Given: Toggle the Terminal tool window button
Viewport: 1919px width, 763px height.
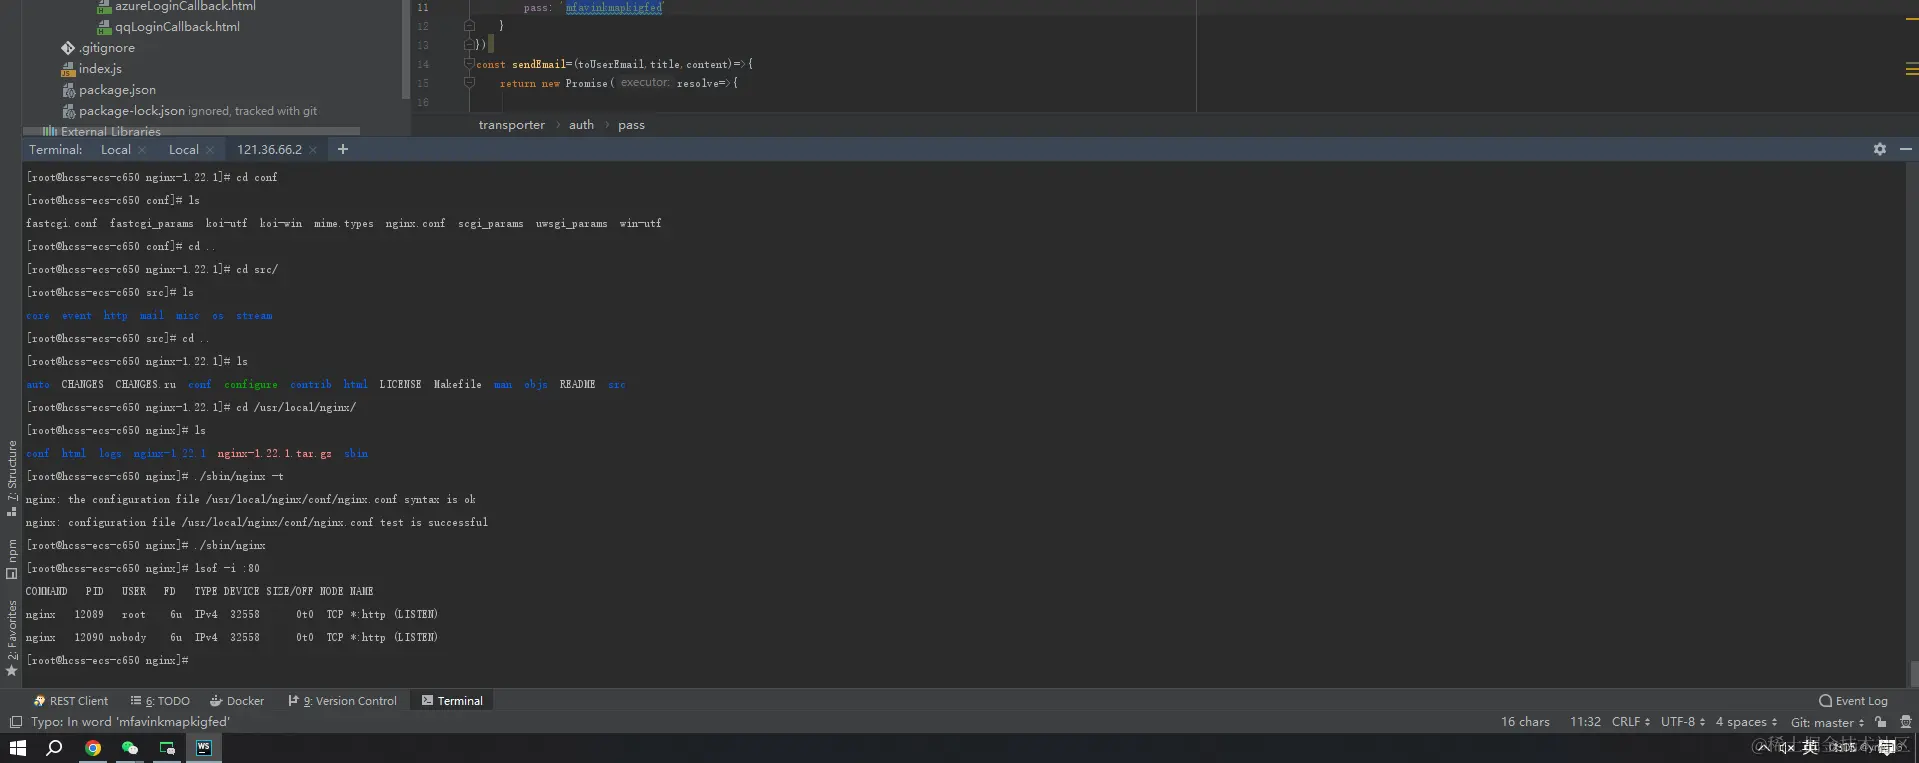Looking at the screenshot, I should point(452,701).
